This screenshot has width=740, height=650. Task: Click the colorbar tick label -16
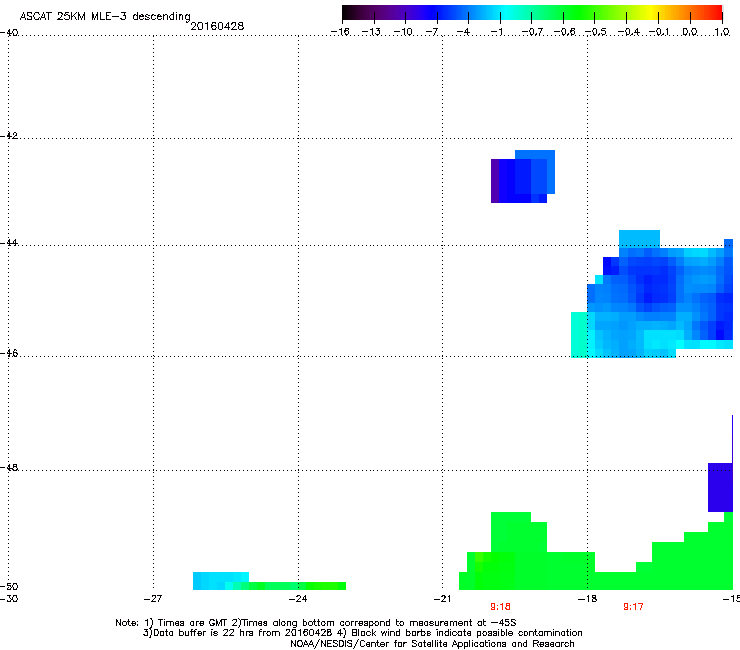point(340,32)
